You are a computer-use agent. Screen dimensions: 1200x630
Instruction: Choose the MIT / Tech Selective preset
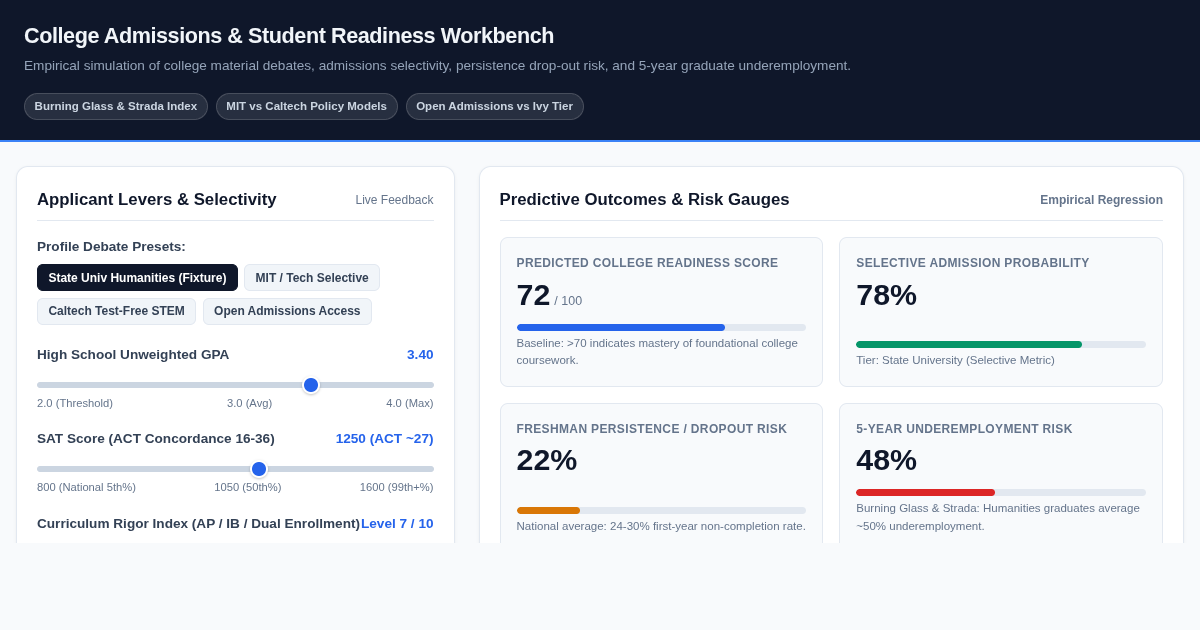point(312,278)
